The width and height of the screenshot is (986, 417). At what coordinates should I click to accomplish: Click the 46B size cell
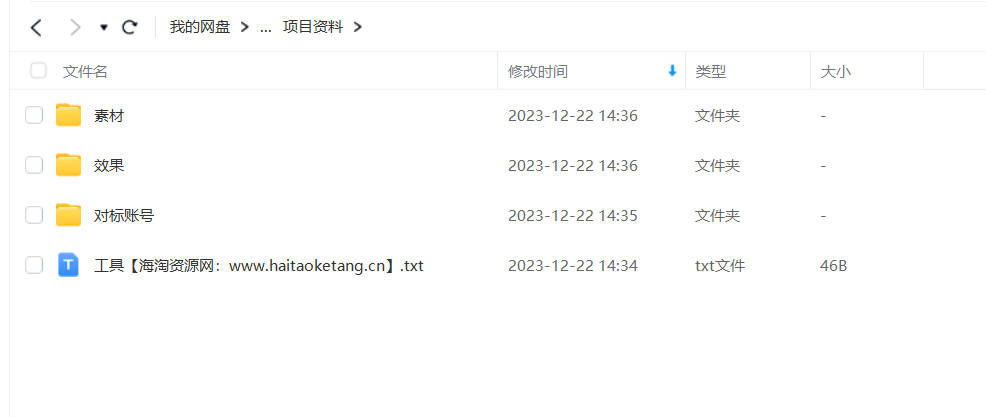pyautogui.click(x=833, y=266)
